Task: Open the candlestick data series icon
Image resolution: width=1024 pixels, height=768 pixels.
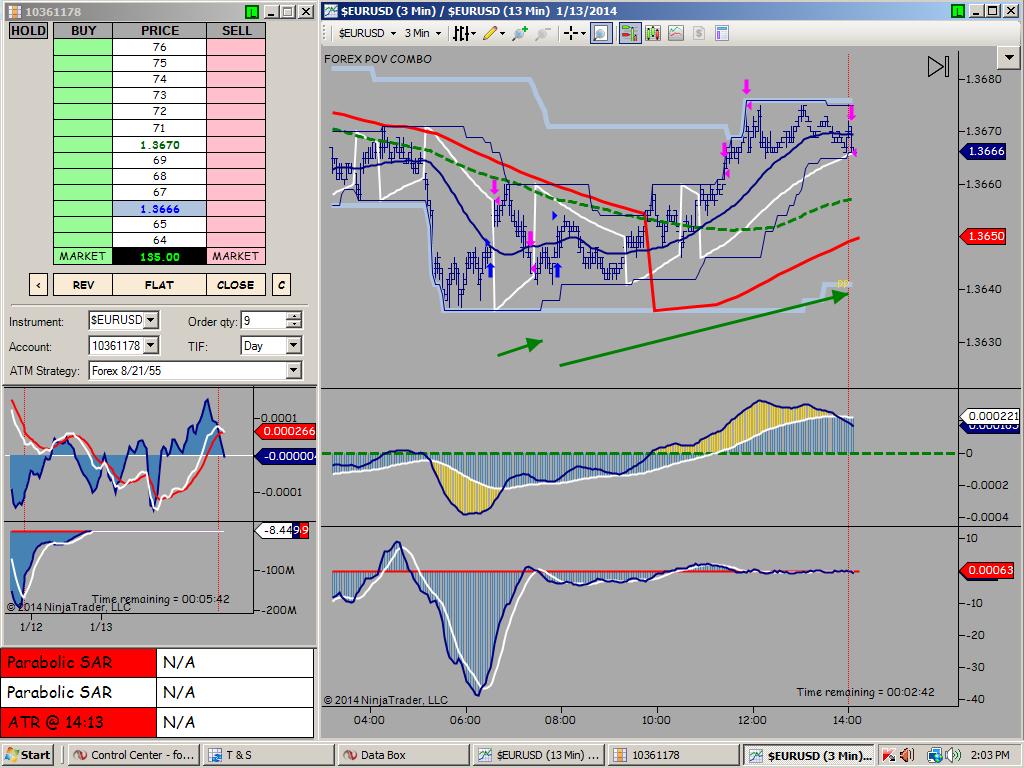Action: click(652, 33)
